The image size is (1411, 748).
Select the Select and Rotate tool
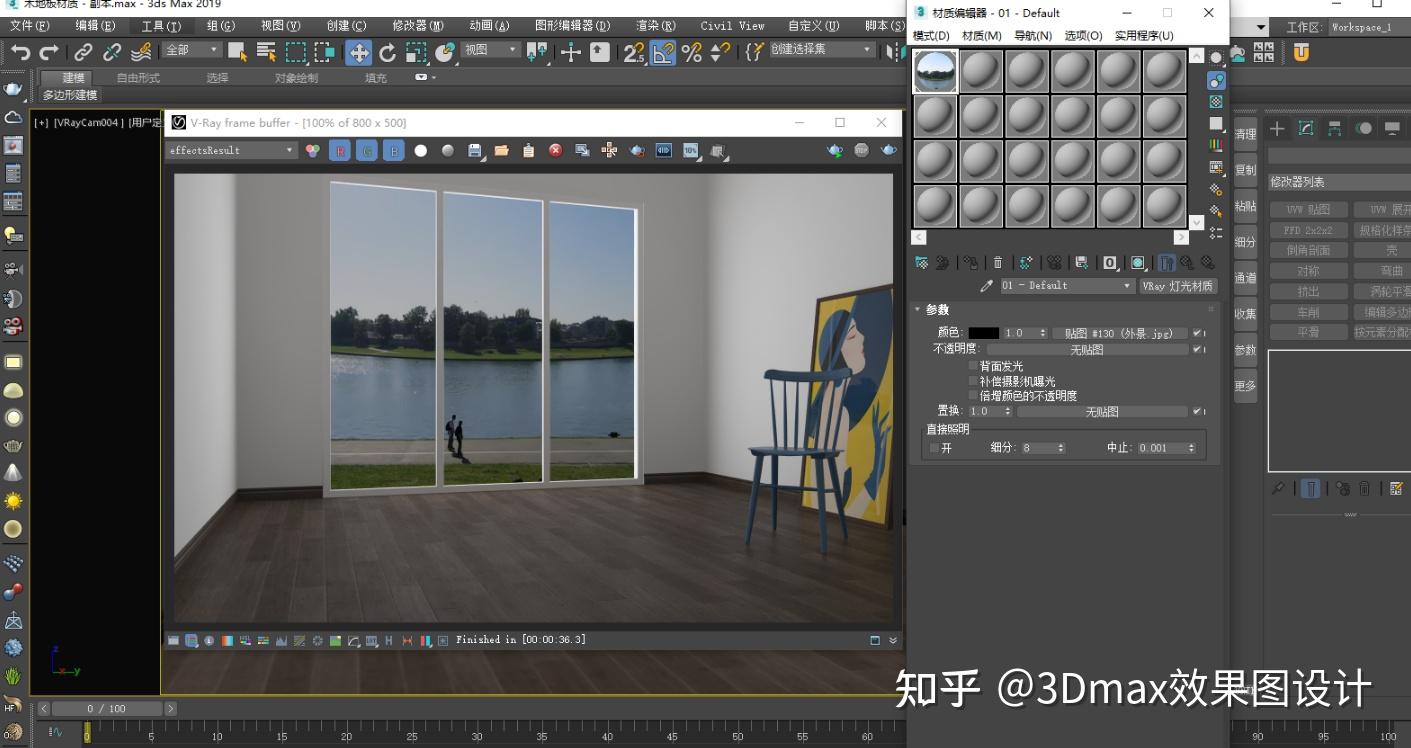[384, 53]
